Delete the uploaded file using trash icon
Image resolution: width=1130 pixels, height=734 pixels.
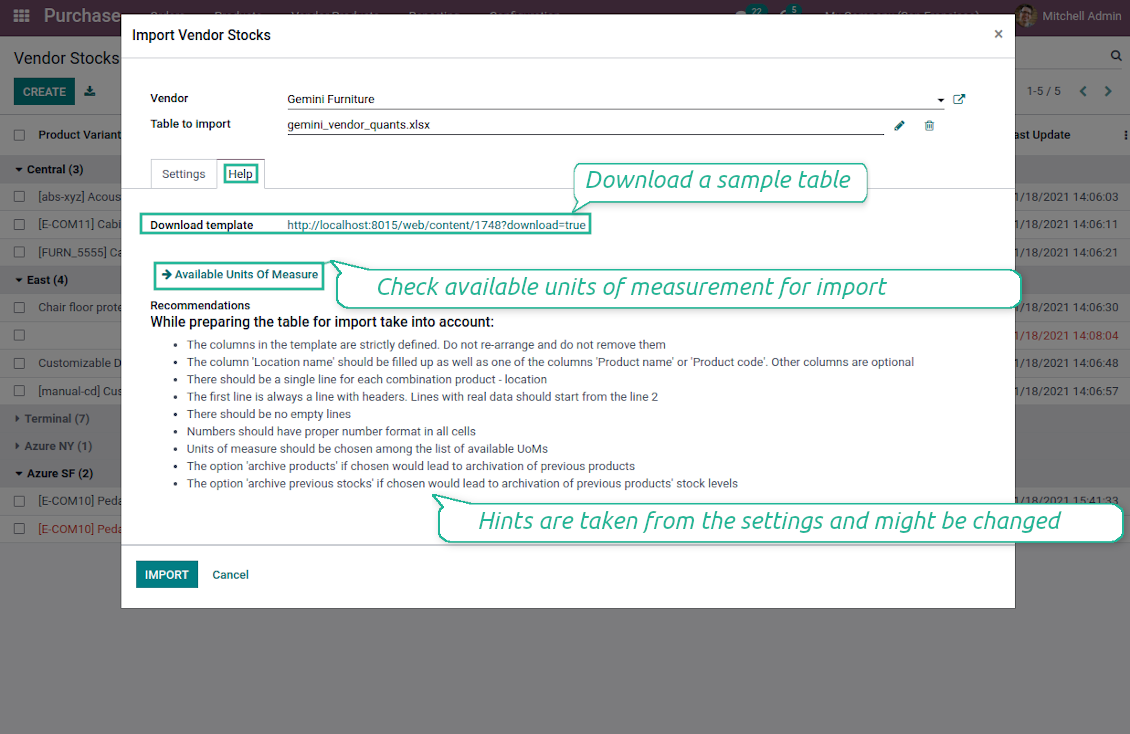(929, 125)
